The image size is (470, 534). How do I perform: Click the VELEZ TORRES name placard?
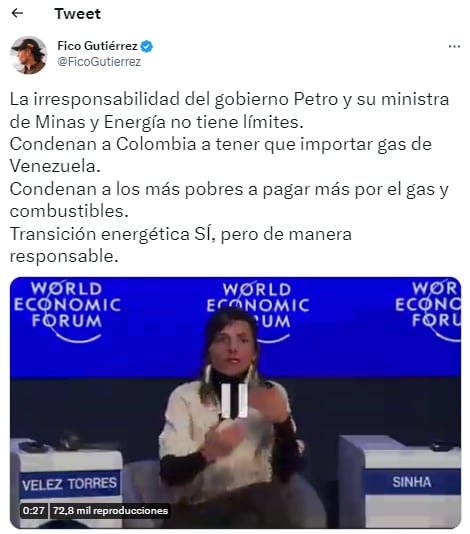[69, 484]
